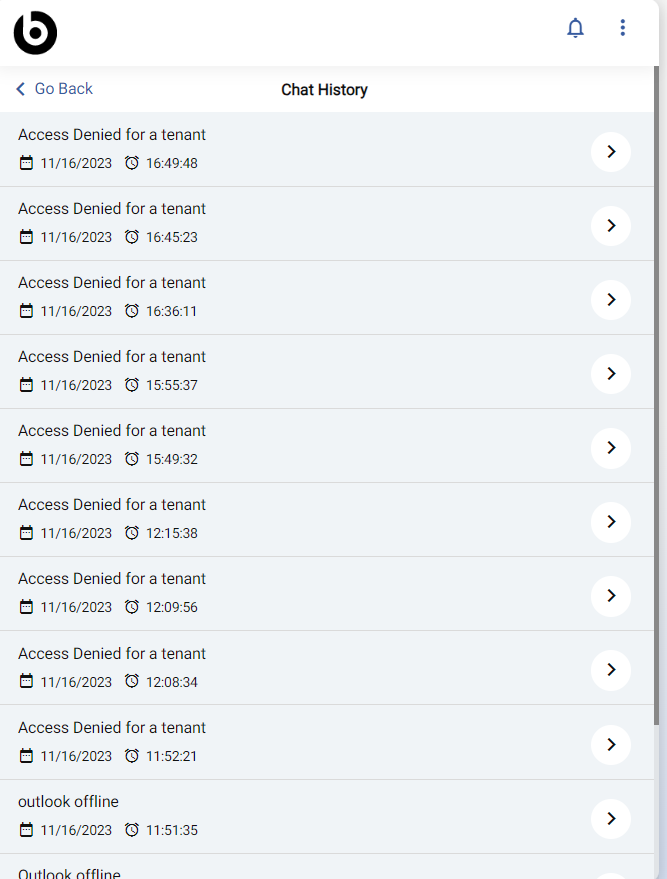
Task: Click the alarm clock icon next to 16:45:23
Action: click(x=132, y=237)
